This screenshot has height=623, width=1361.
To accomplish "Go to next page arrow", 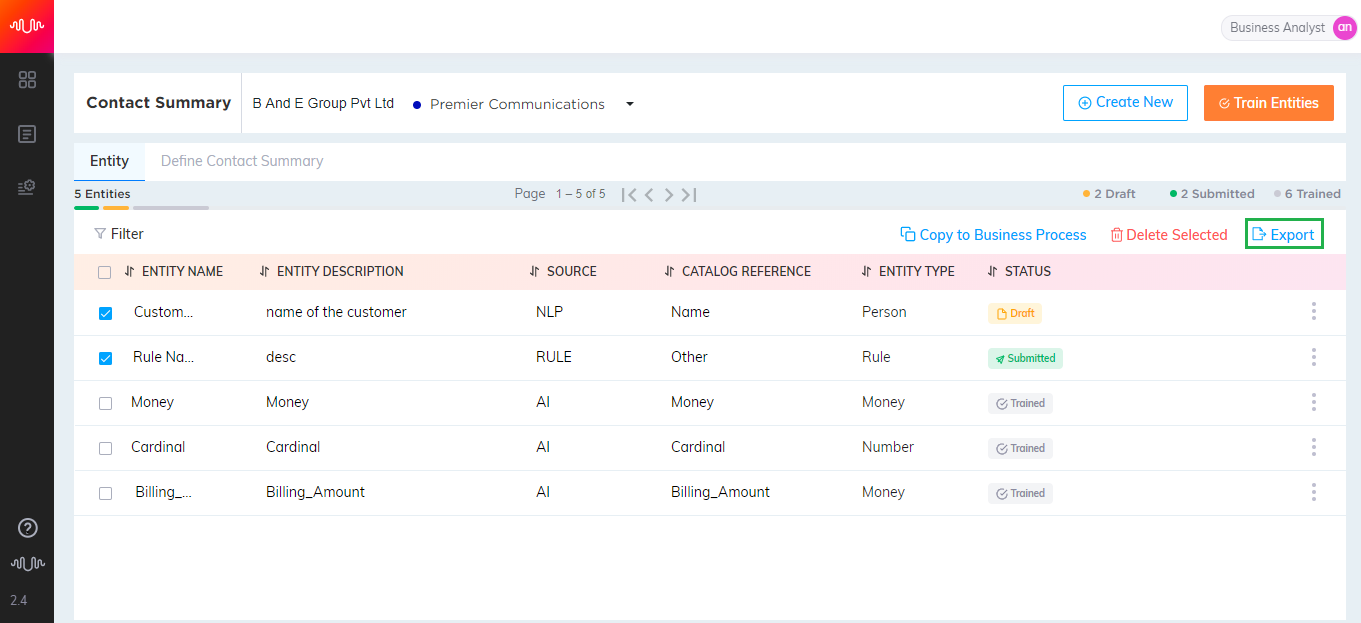I will [x=669, y=194].
